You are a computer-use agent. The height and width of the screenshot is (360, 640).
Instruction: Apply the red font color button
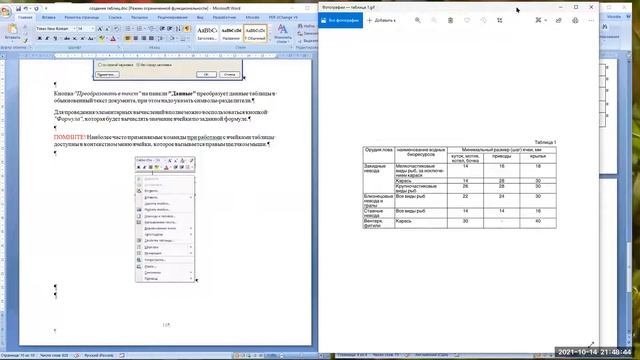click(x=113, y=38)
